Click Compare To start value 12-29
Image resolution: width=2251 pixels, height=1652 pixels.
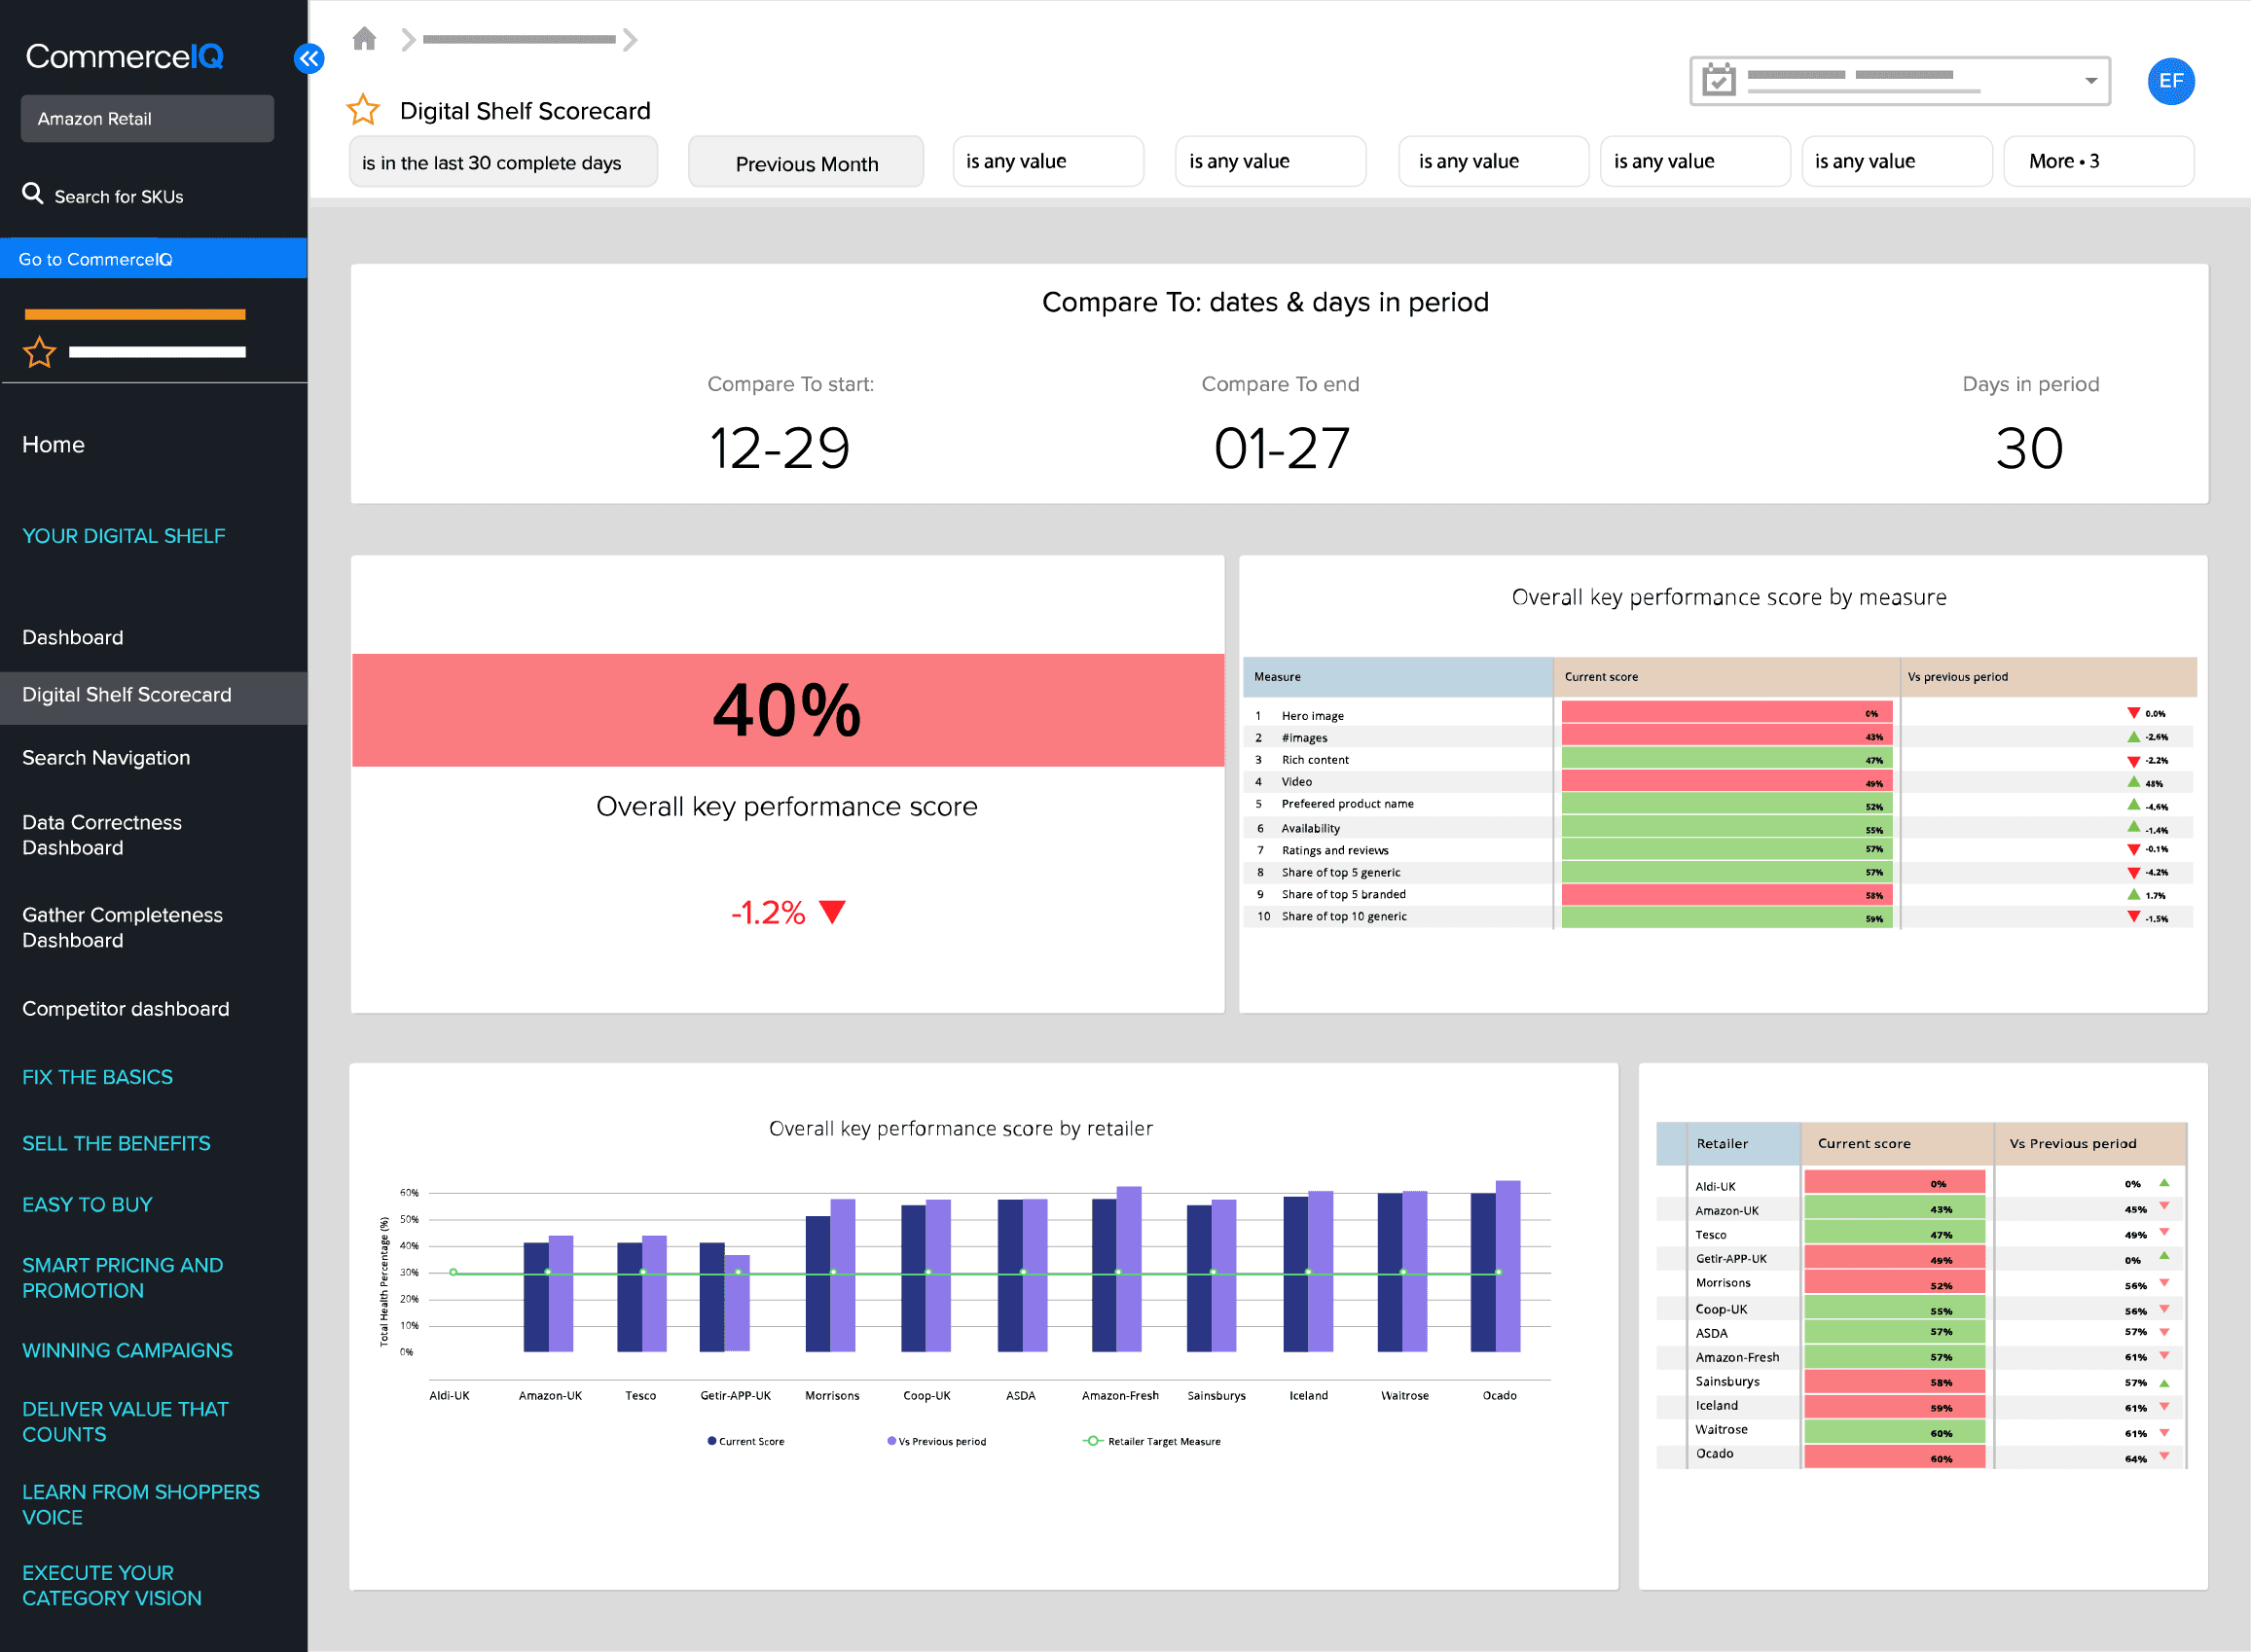pos(779,448)
